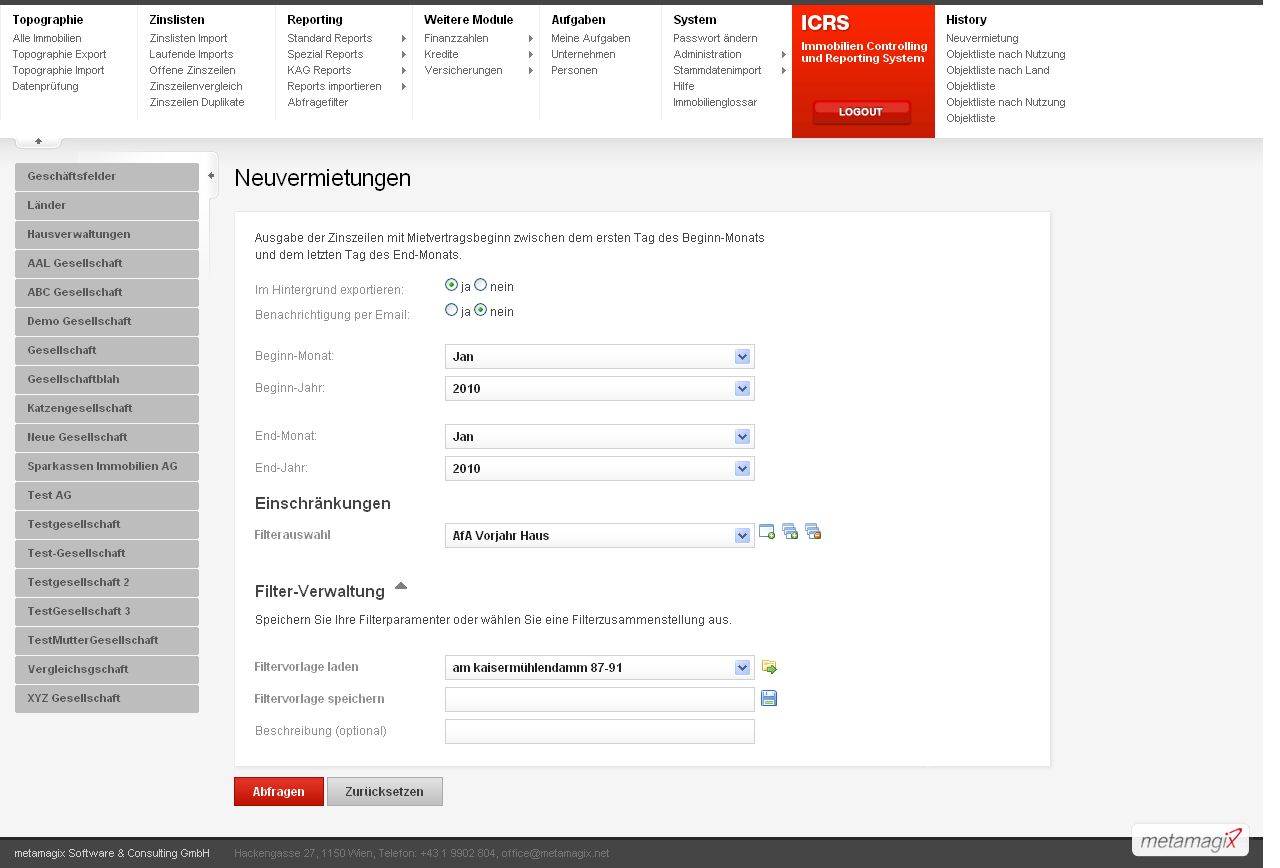Select 'nein' for Benachrichtigung per Email
Image resolution: width=1280 pixels, height=868 pixels.
tap(481, 310)
